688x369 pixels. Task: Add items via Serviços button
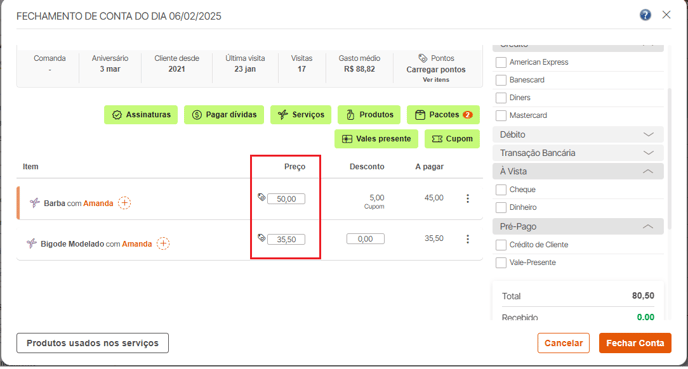[x=301, y=115]
